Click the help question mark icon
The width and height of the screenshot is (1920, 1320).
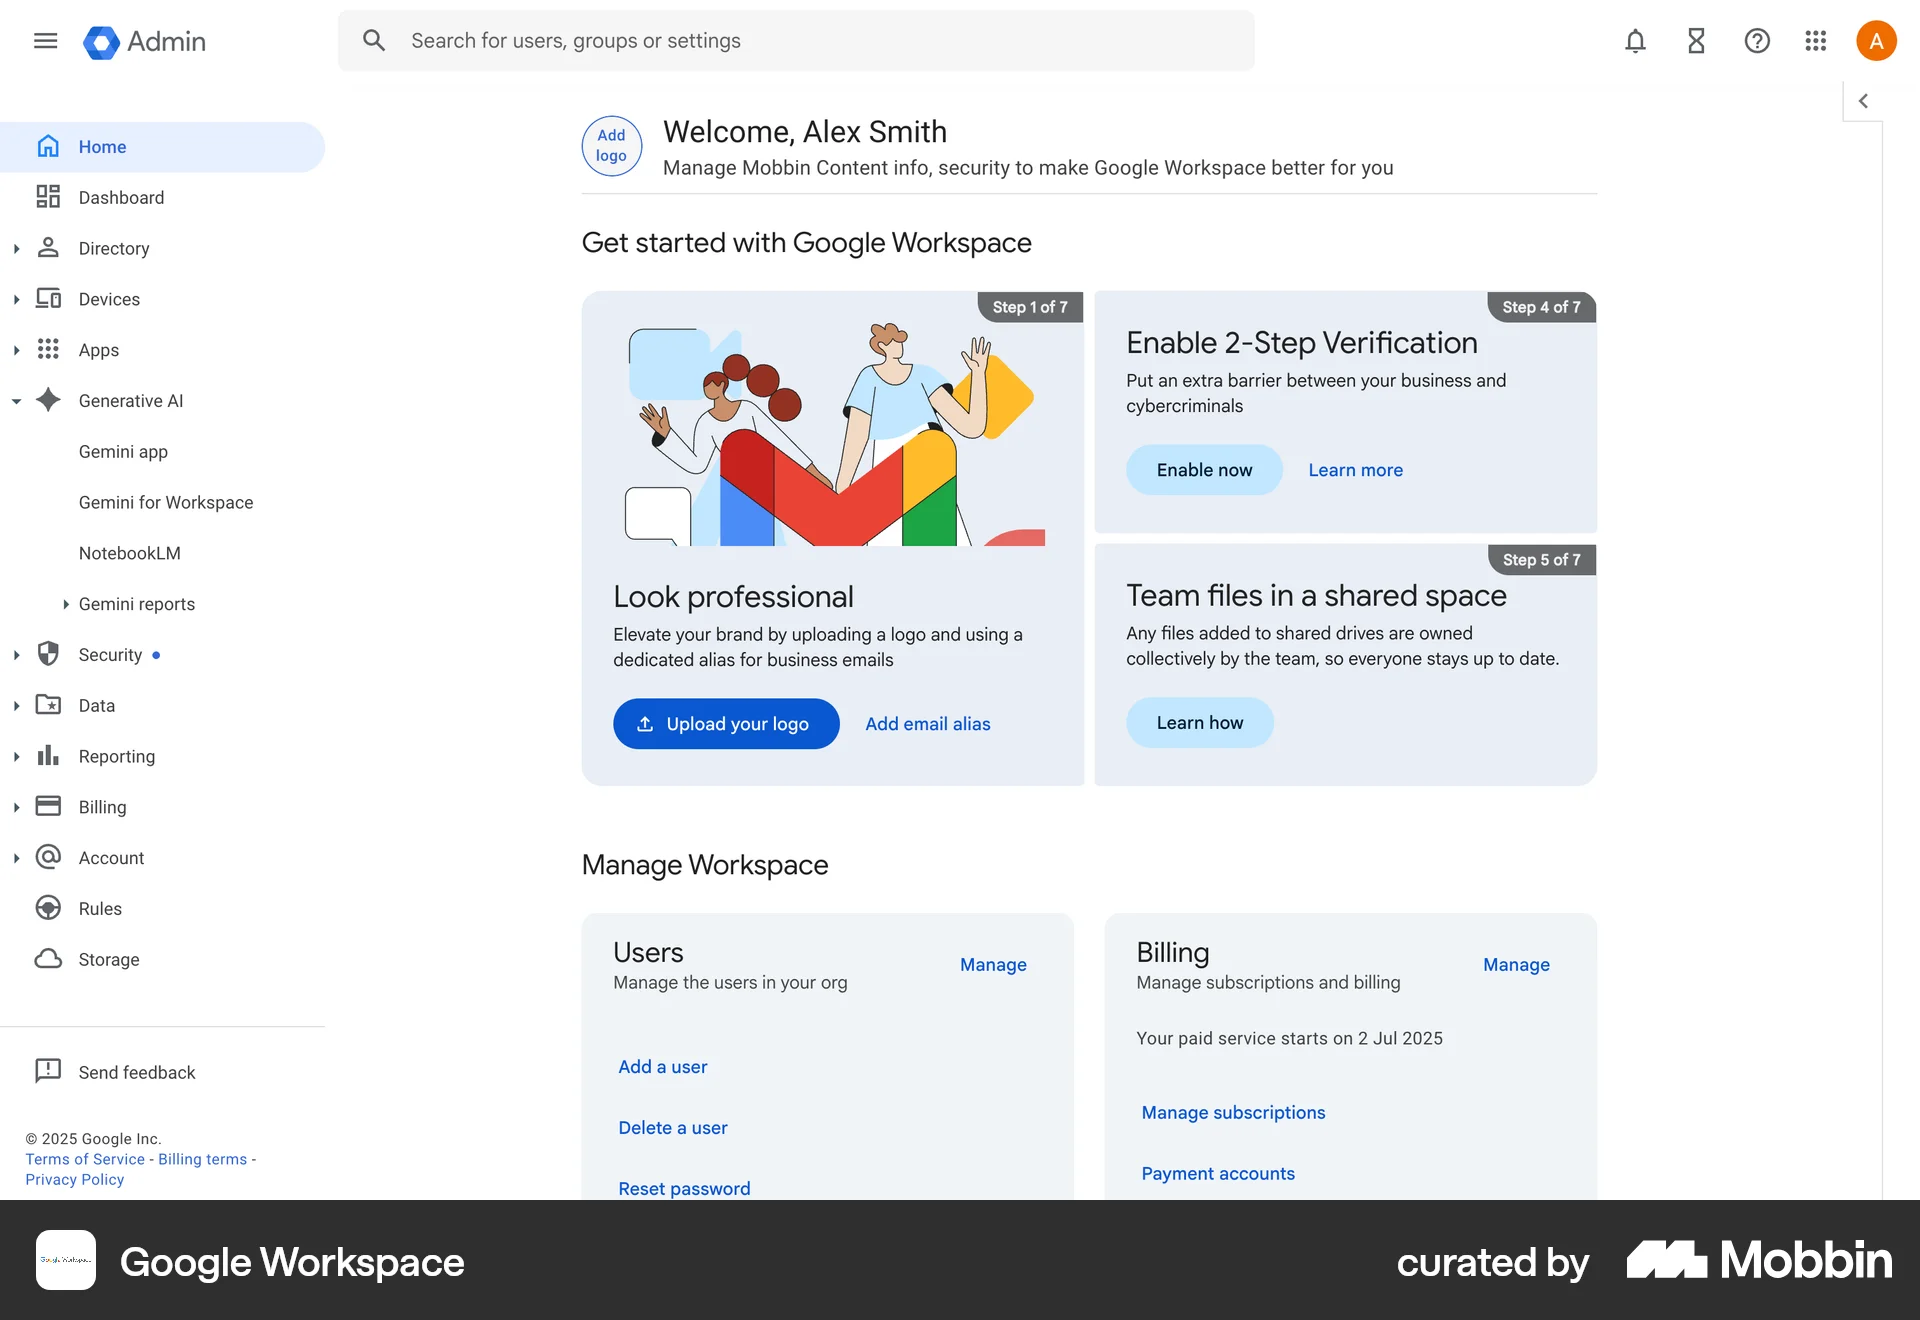tap(1757, 41)
